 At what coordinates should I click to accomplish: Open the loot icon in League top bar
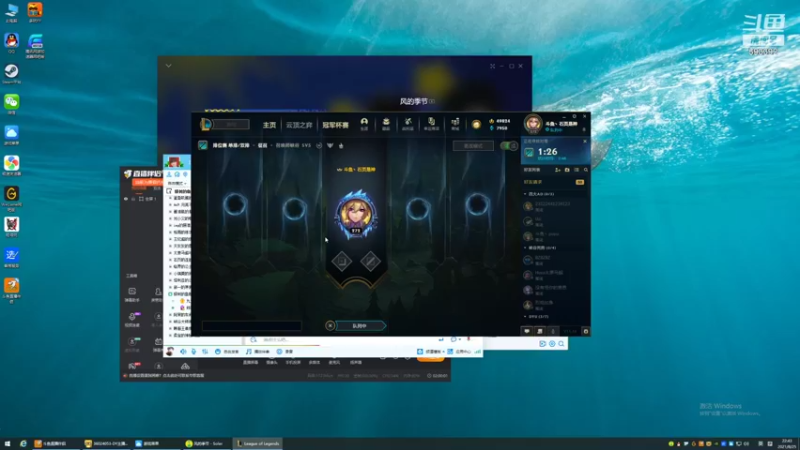pyautogui.click(x=431, y=124)
